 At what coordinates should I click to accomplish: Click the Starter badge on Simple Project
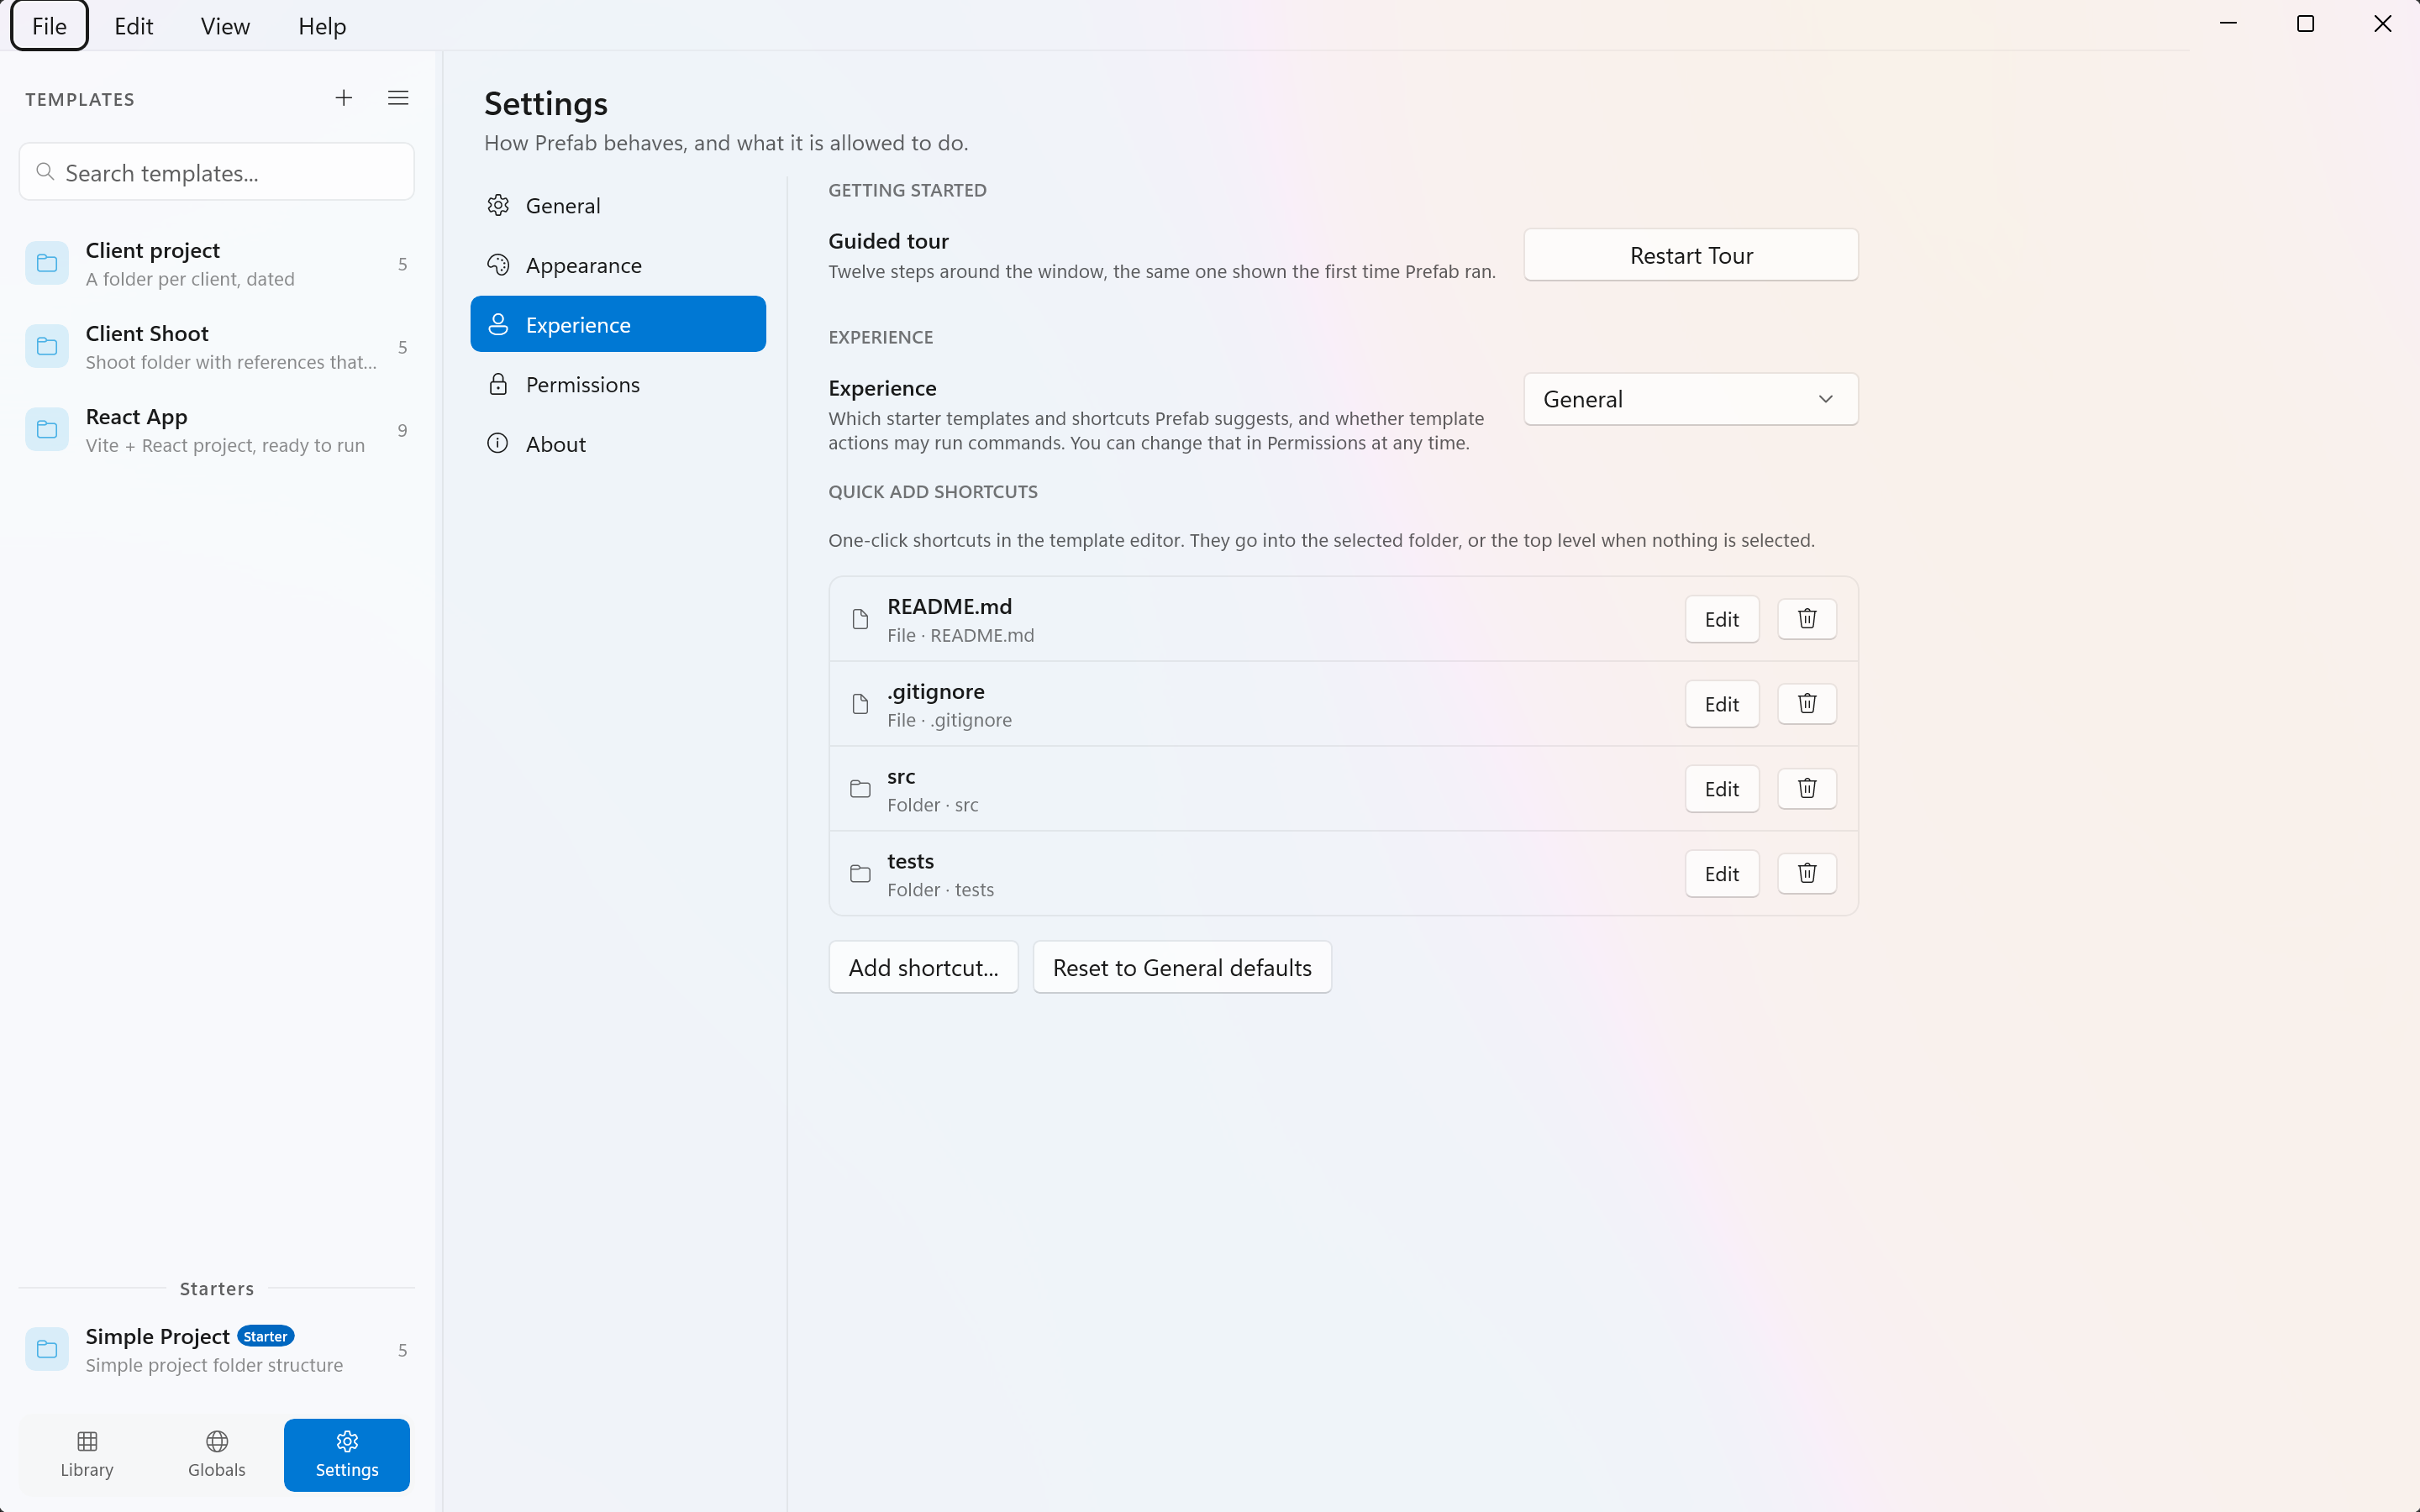pyautogui.click(x=265, y=1337)
